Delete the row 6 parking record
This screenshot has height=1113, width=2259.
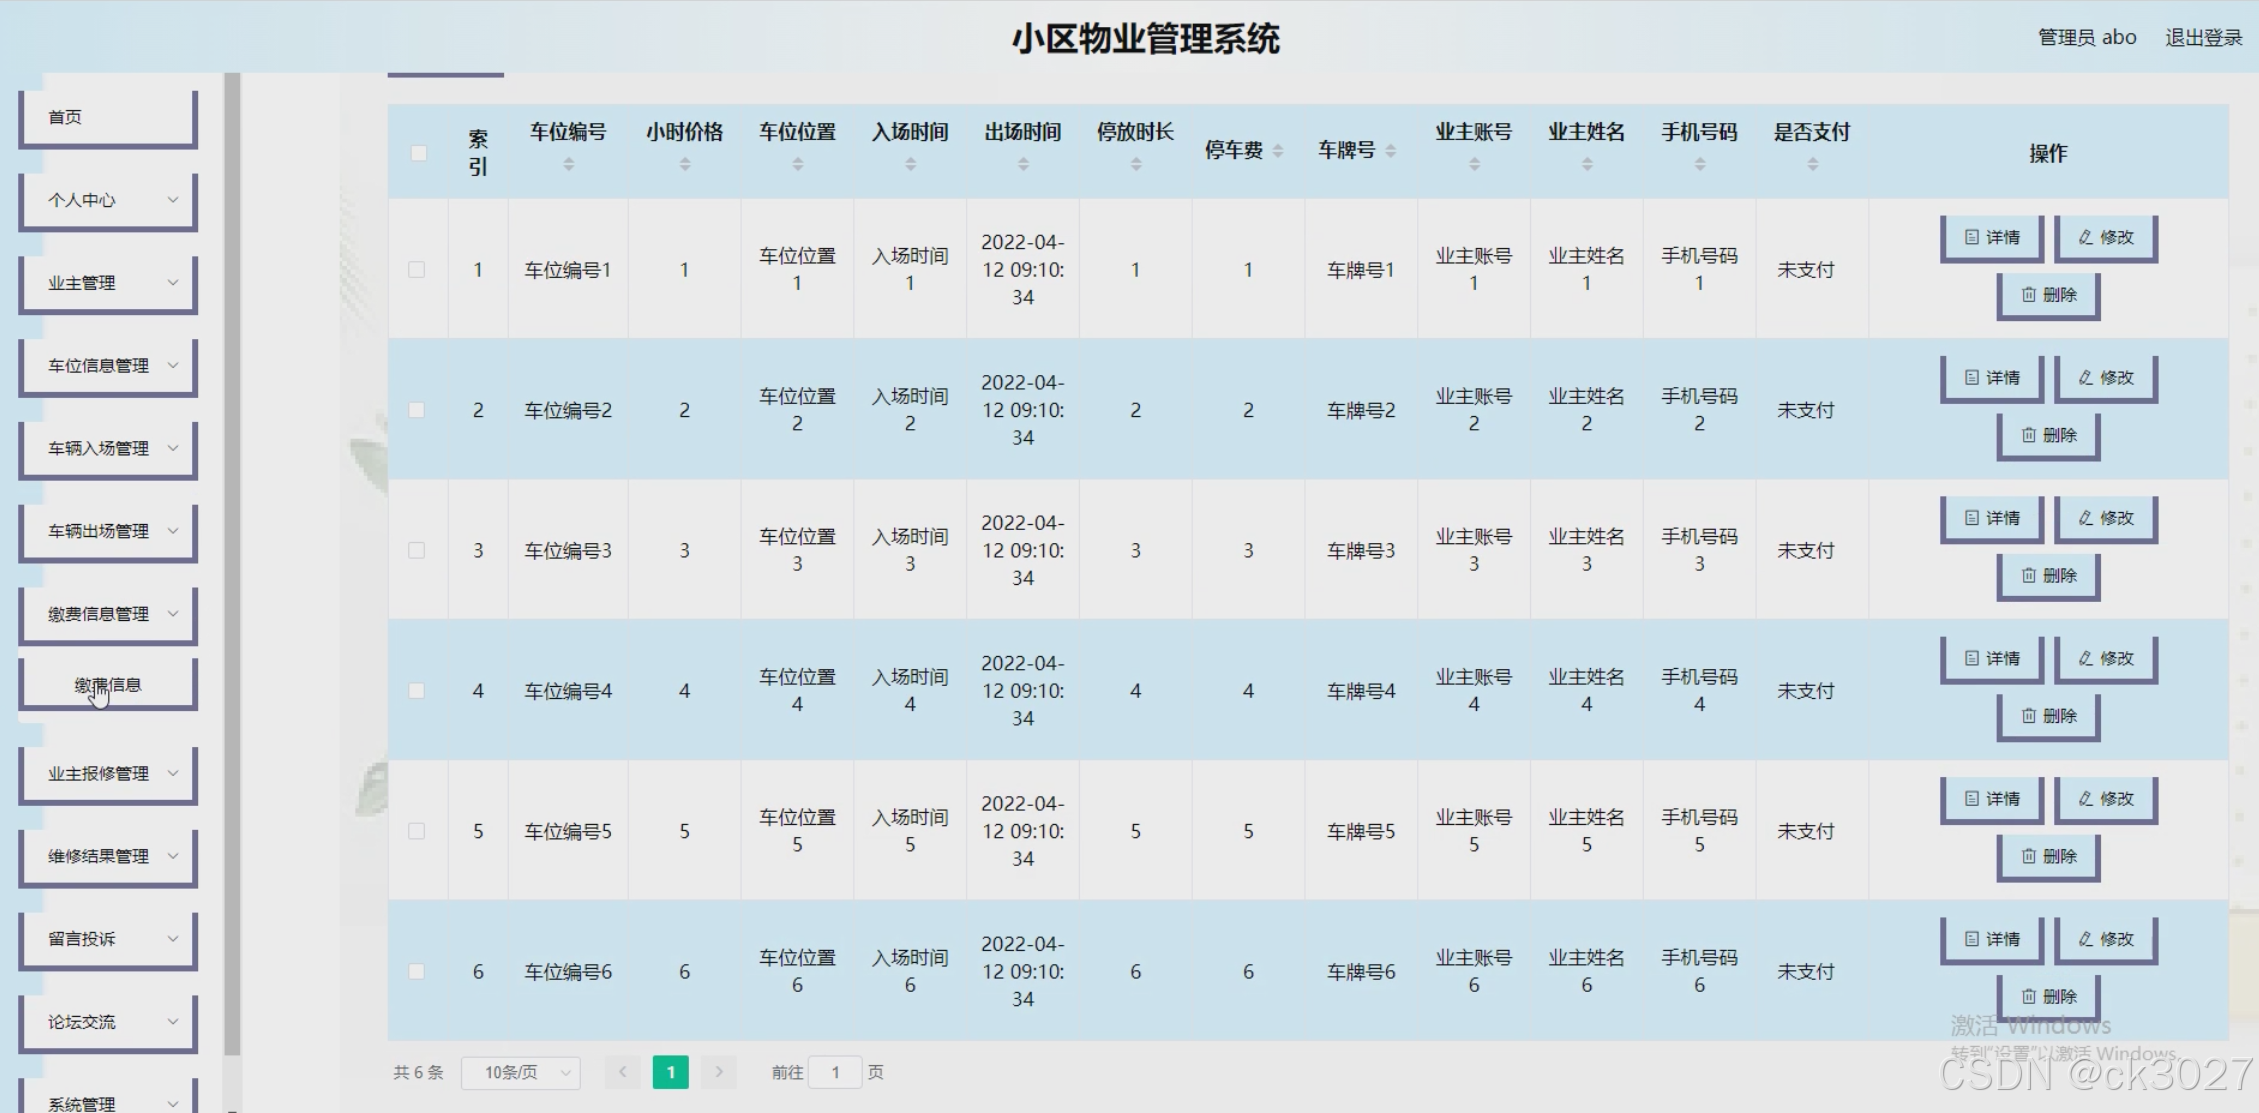pyautogui.click(x=2048, y=997)
